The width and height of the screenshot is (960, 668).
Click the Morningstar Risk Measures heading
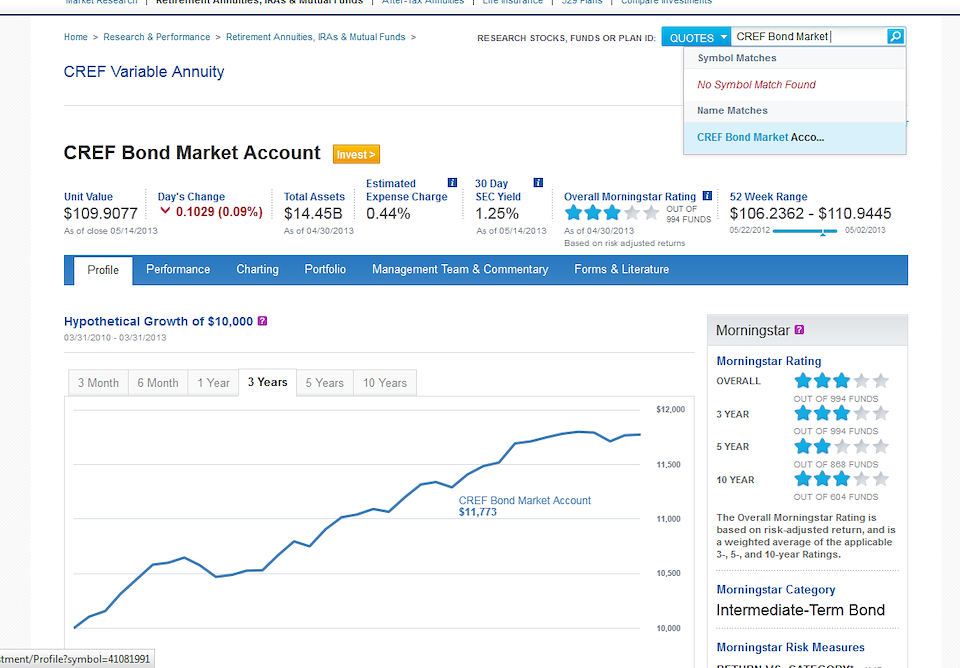[790, 647]
